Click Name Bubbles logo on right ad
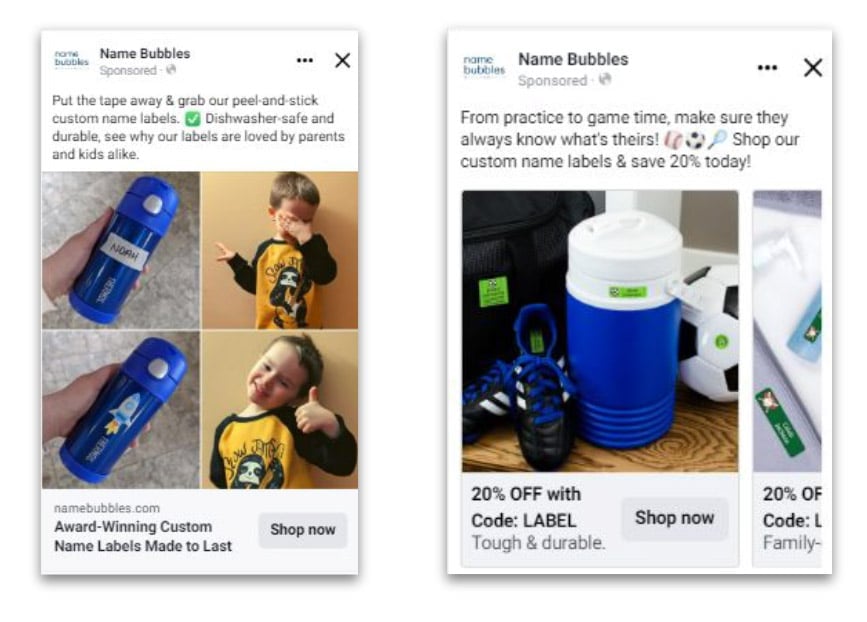Viewport: 867px width, 622px height. tap(484, 66)
